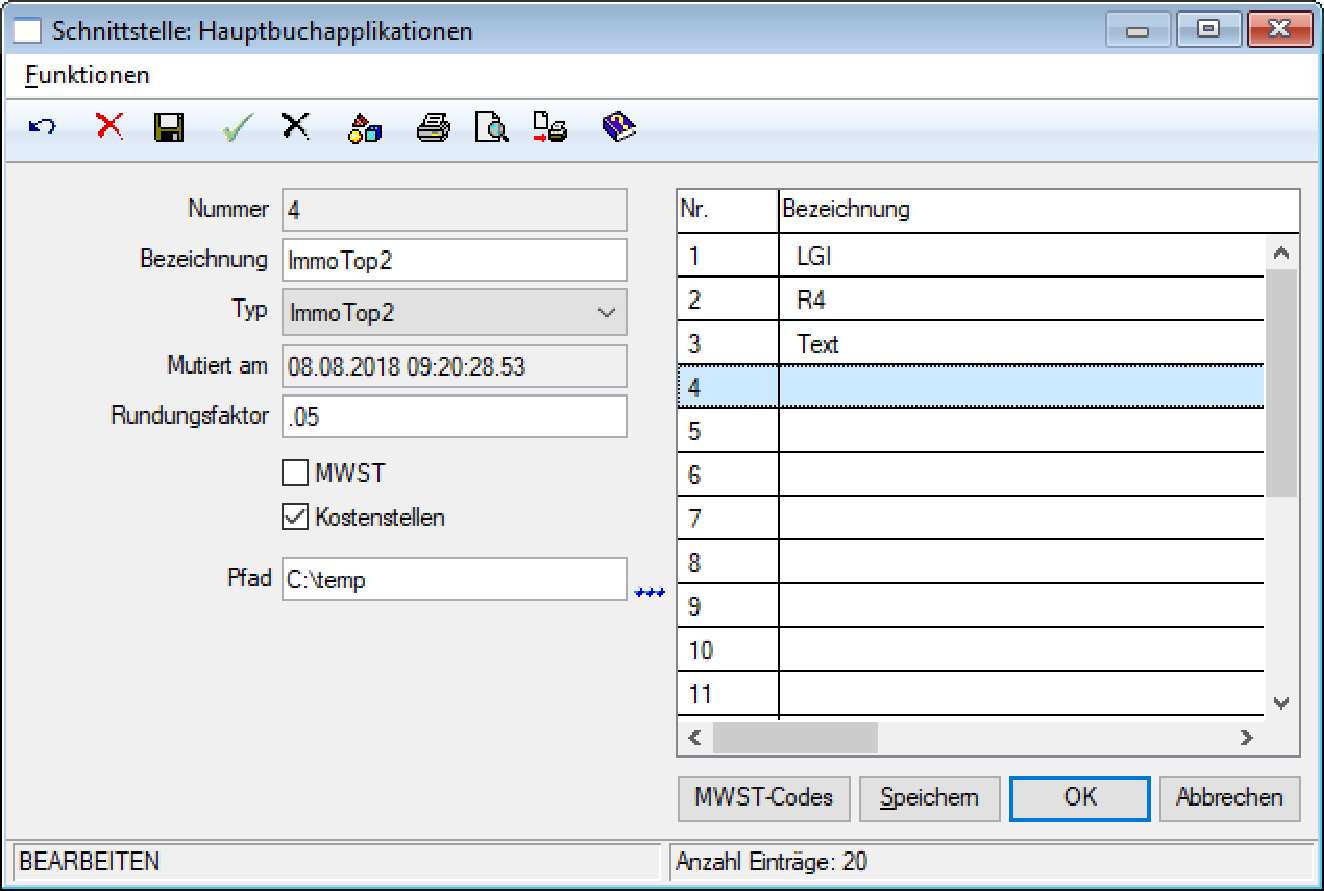Click the red X delete icon
Image resolution: width=1324 pixels, height=891 pixels.
(110, 127)
